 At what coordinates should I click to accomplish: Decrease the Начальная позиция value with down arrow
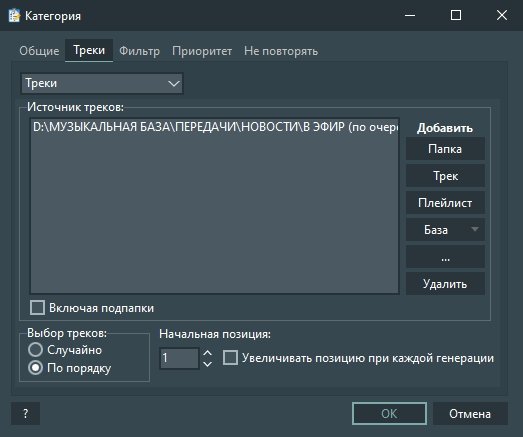(207, 364)
